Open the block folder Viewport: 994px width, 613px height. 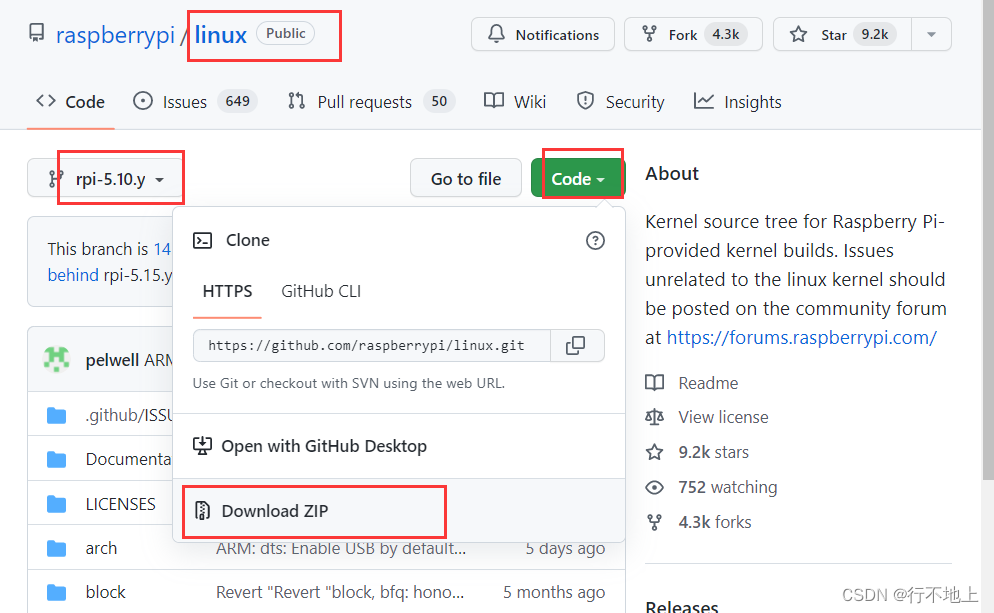105,592
